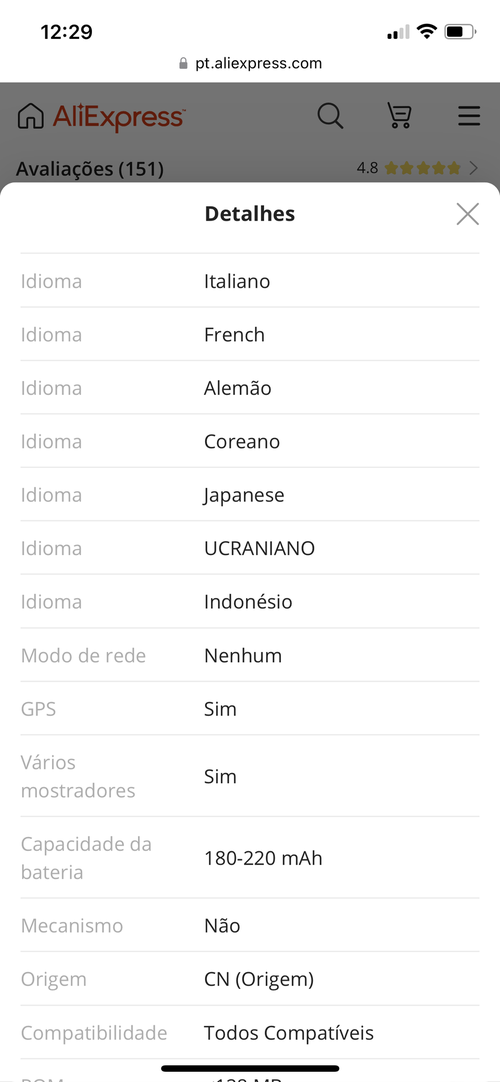This screenshot has width=500, height=1082.
Task: Open the hamburger menu icon
Action: 469,115
